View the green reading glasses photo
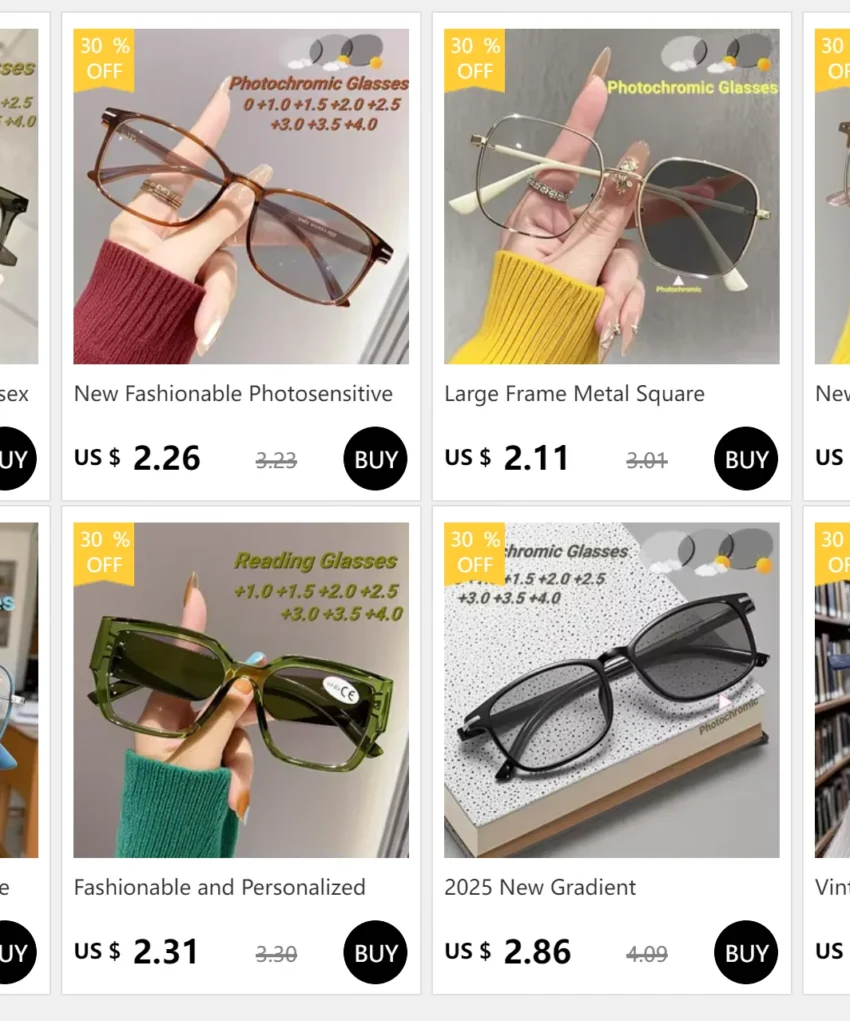850x1021 pixels. (241, 690)
